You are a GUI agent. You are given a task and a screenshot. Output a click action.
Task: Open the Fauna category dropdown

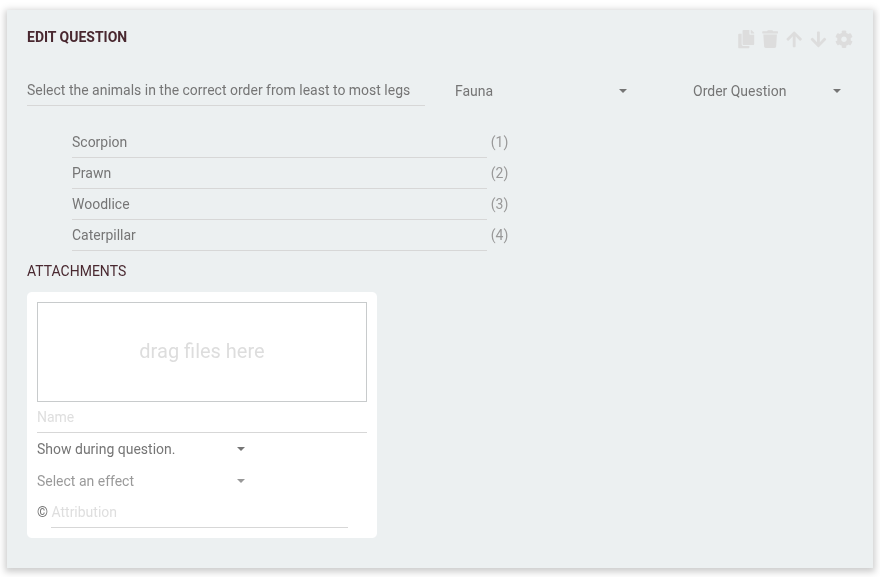[x=540, y=91]
